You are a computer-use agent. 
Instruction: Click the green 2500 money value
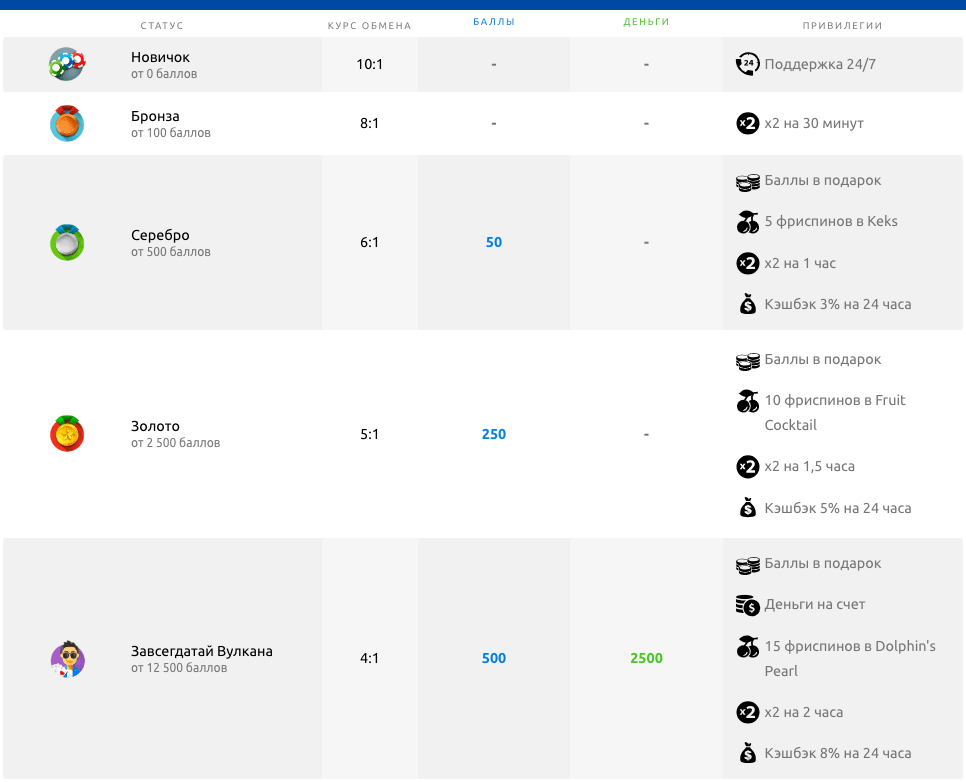point(646,658)
